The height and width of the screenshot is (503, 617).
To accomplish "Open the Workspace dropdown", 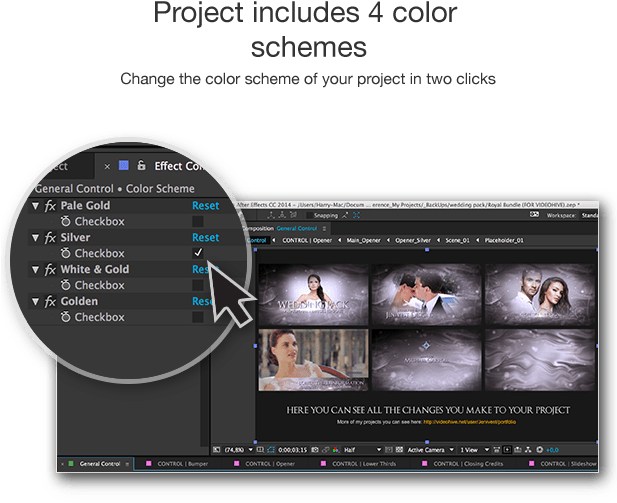I will click(x=589, y=215).
